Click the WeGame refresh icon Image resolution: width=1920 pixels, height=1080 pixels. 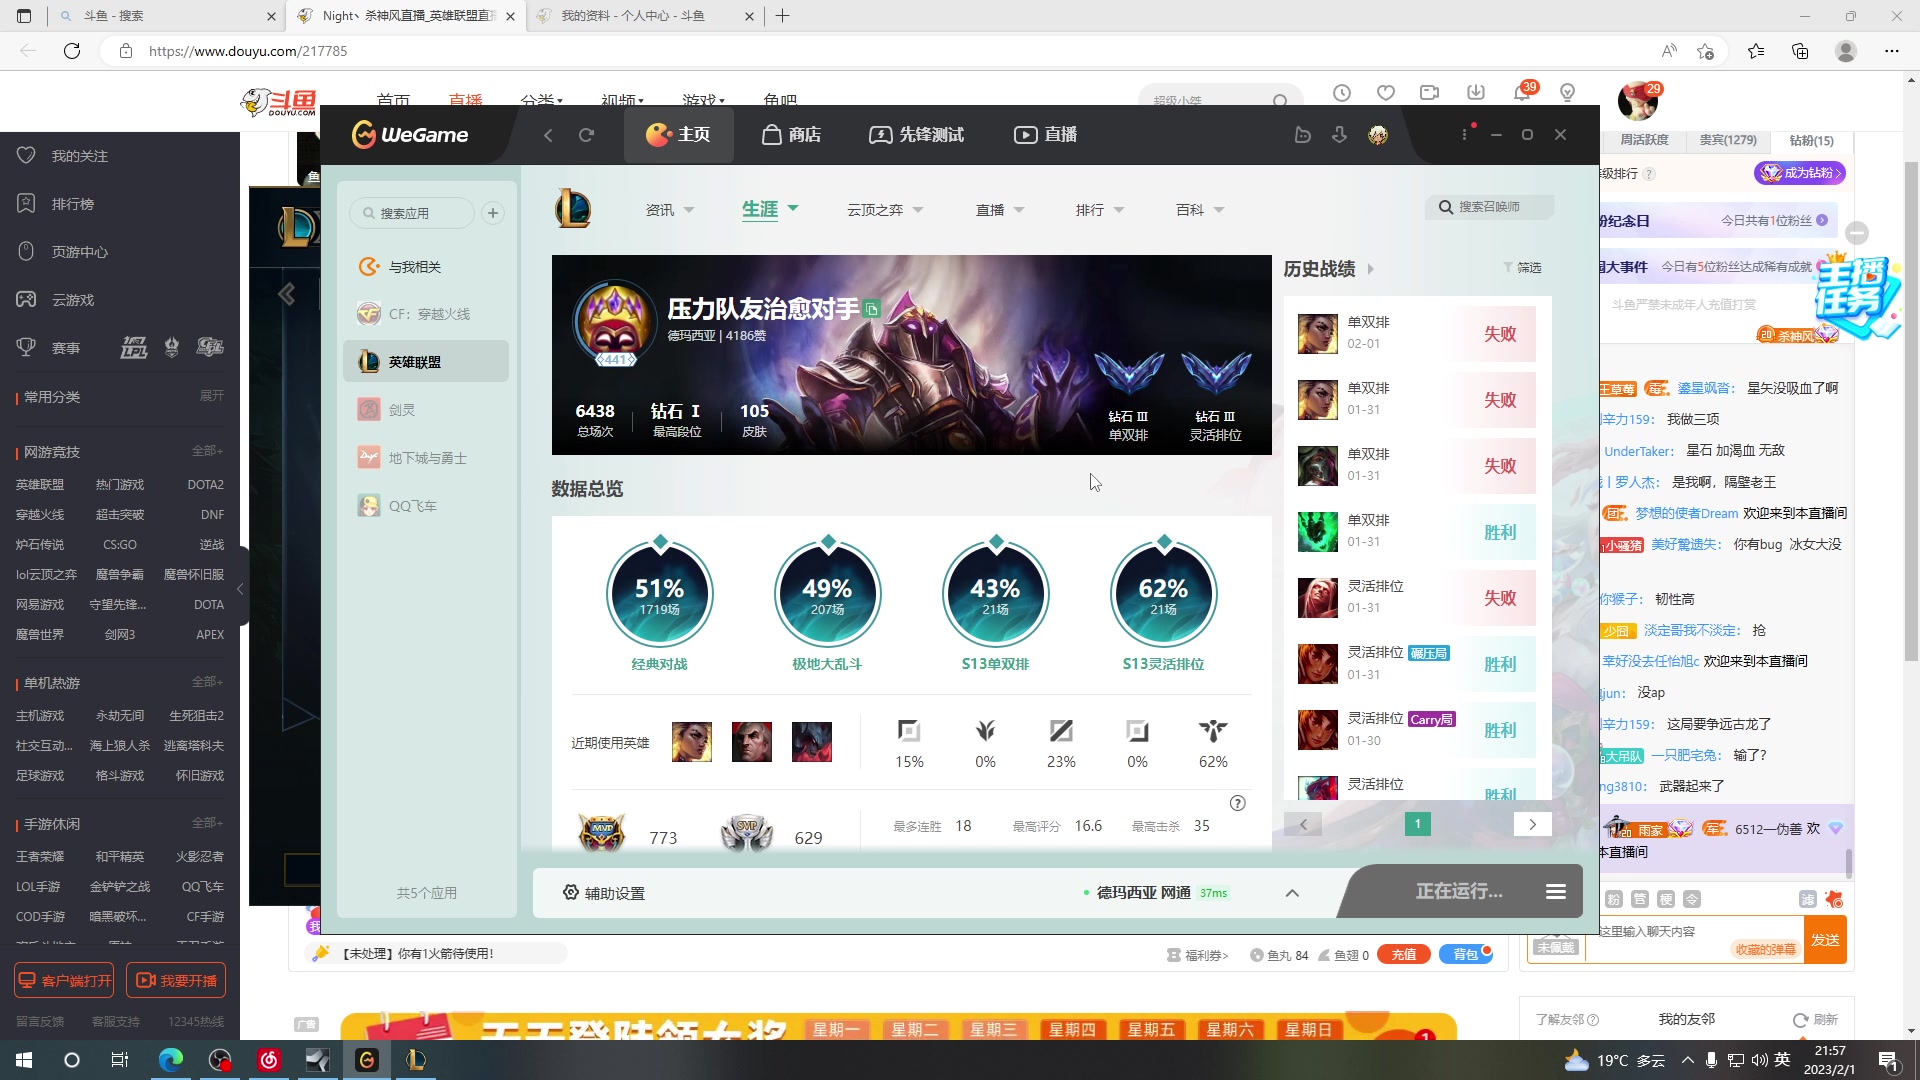click(x=587, y=135)
